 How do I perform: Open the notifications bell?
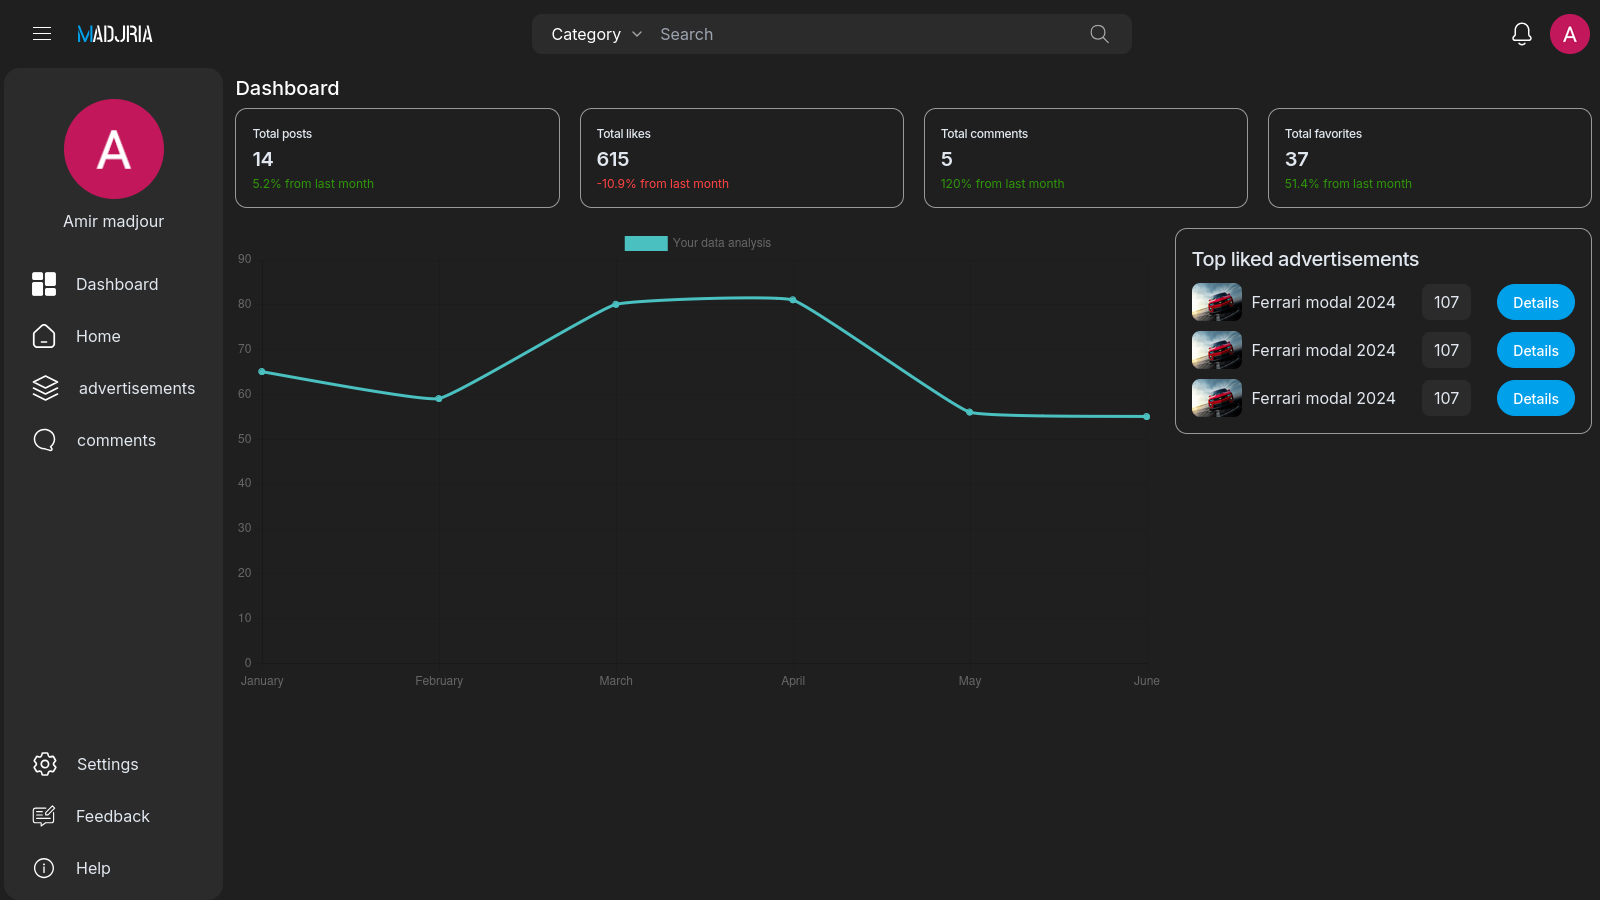[x=1521, y=34]
